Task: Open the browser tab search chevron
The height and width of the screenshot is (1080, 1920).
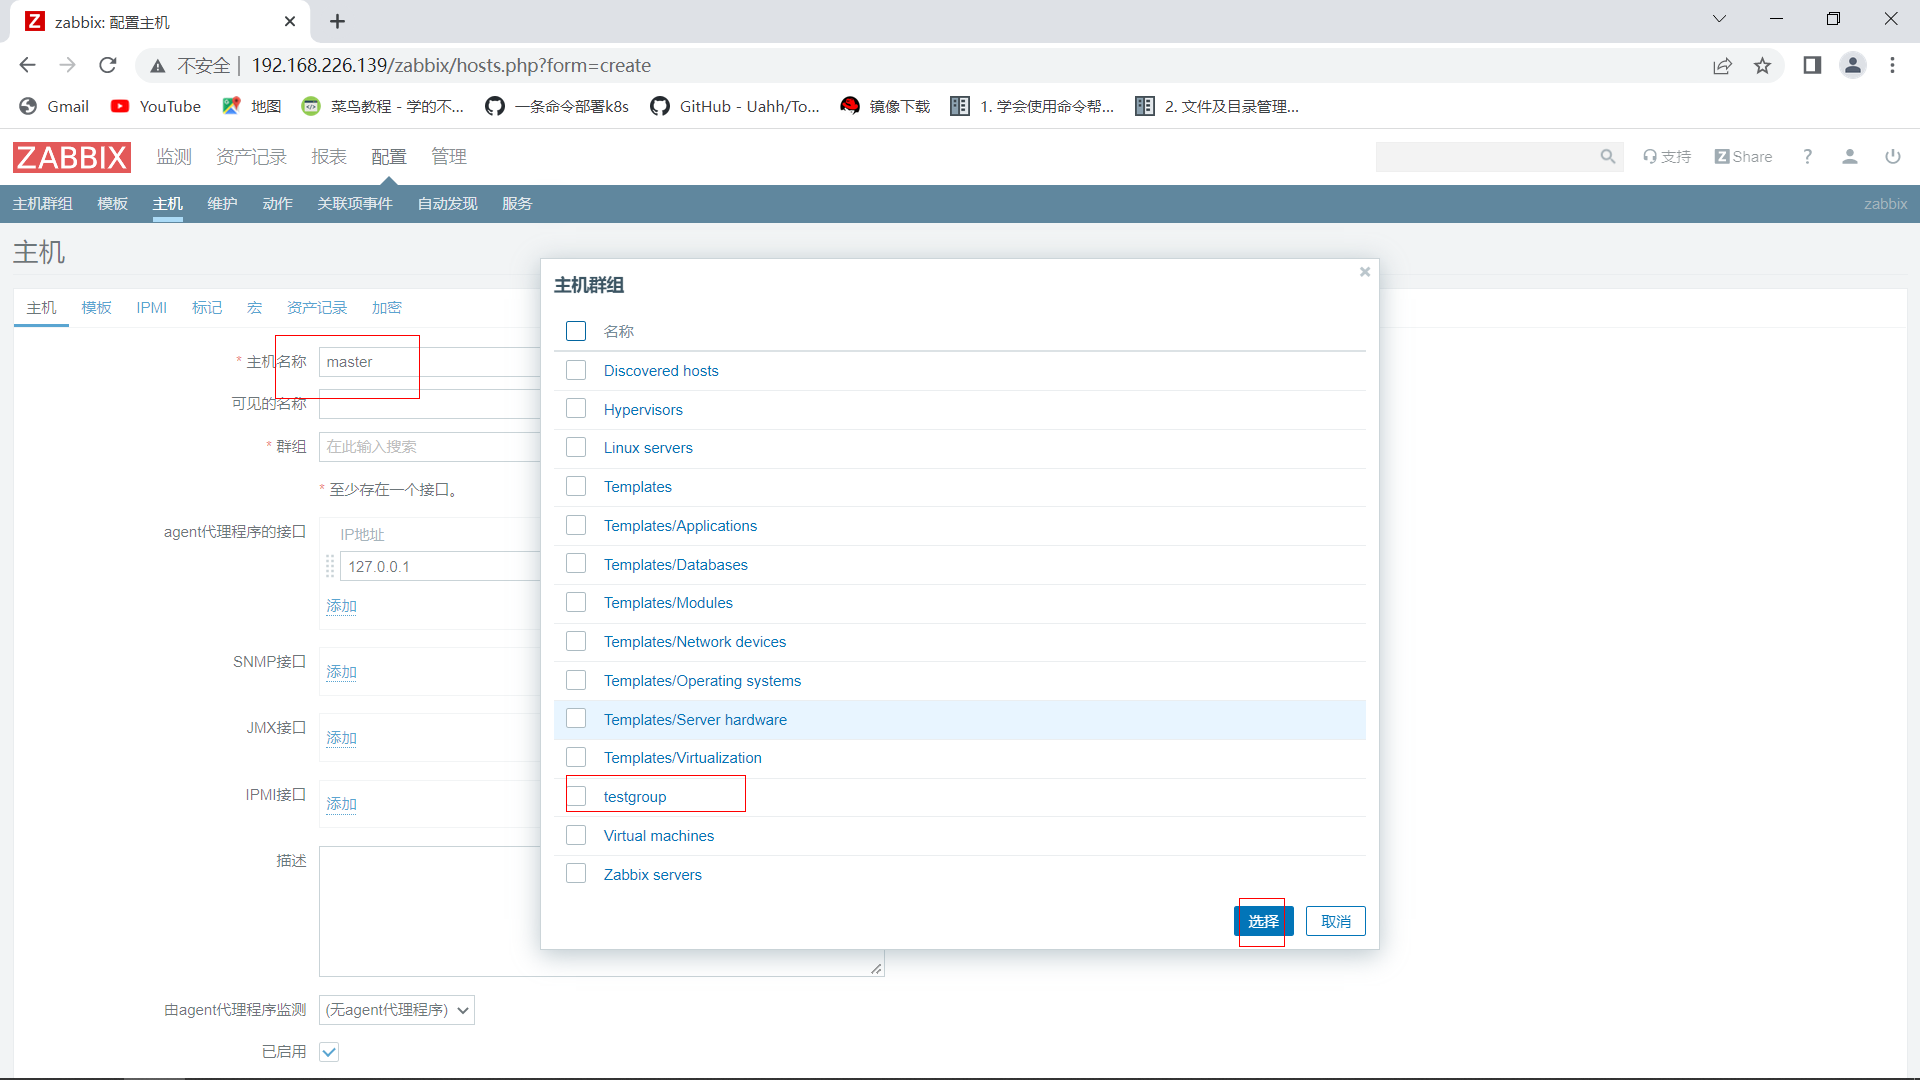Action: click(x=1719, y=19)
